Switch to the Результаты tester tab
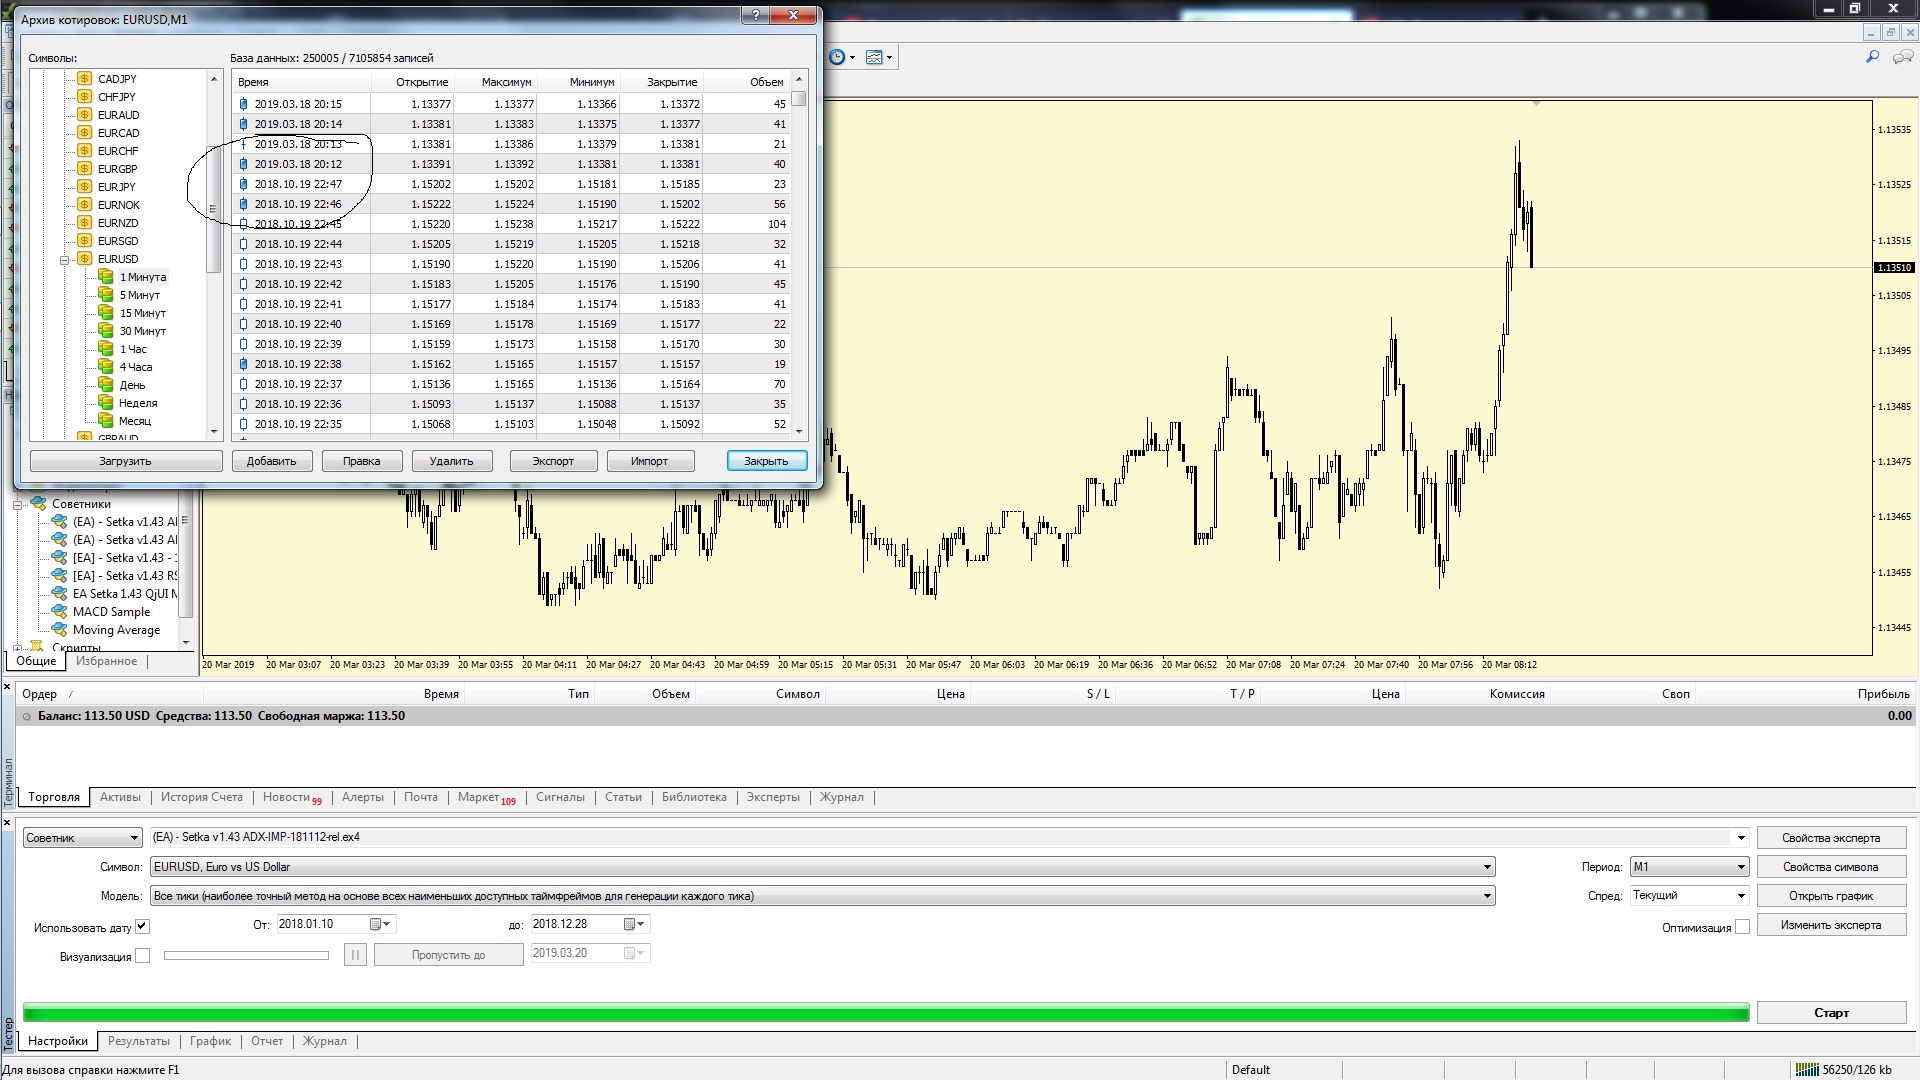This screenshot has height=1080, width=1920. click(139, 1041)
